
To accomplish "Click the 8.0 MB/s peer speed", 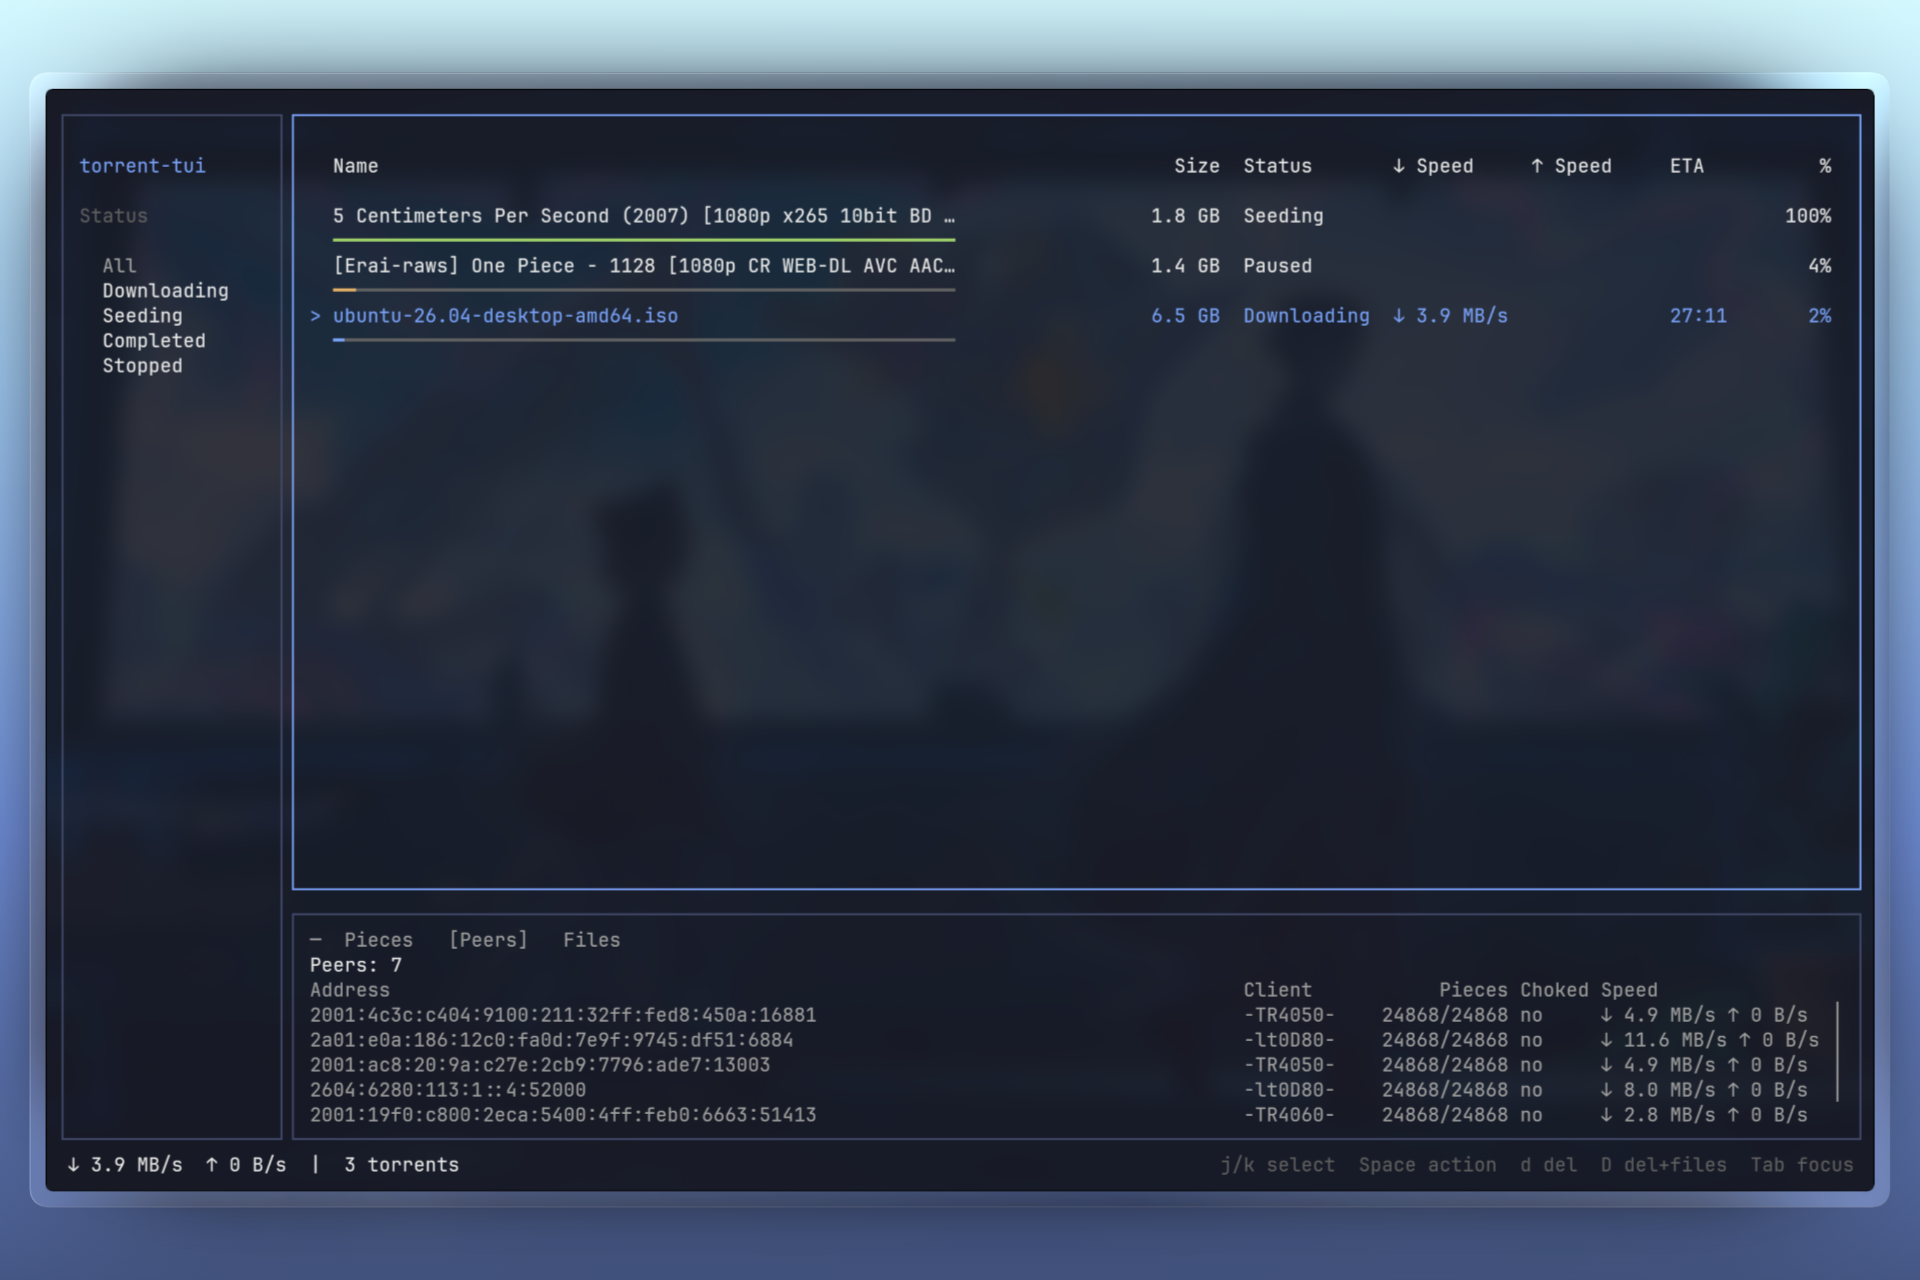I will pyautogui.click(x=1656, y=1090).
